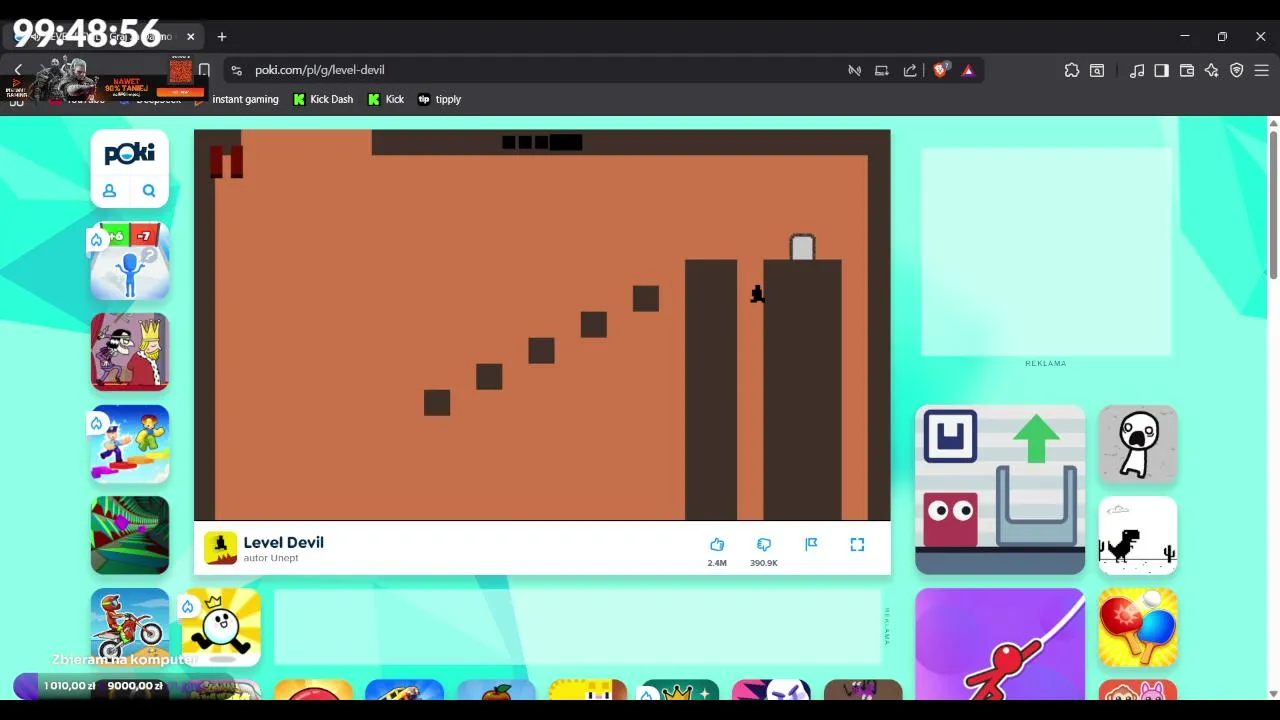Close the current browser tab
The width and height of the screenshot is (1280, 720).
tap(190, 37)
